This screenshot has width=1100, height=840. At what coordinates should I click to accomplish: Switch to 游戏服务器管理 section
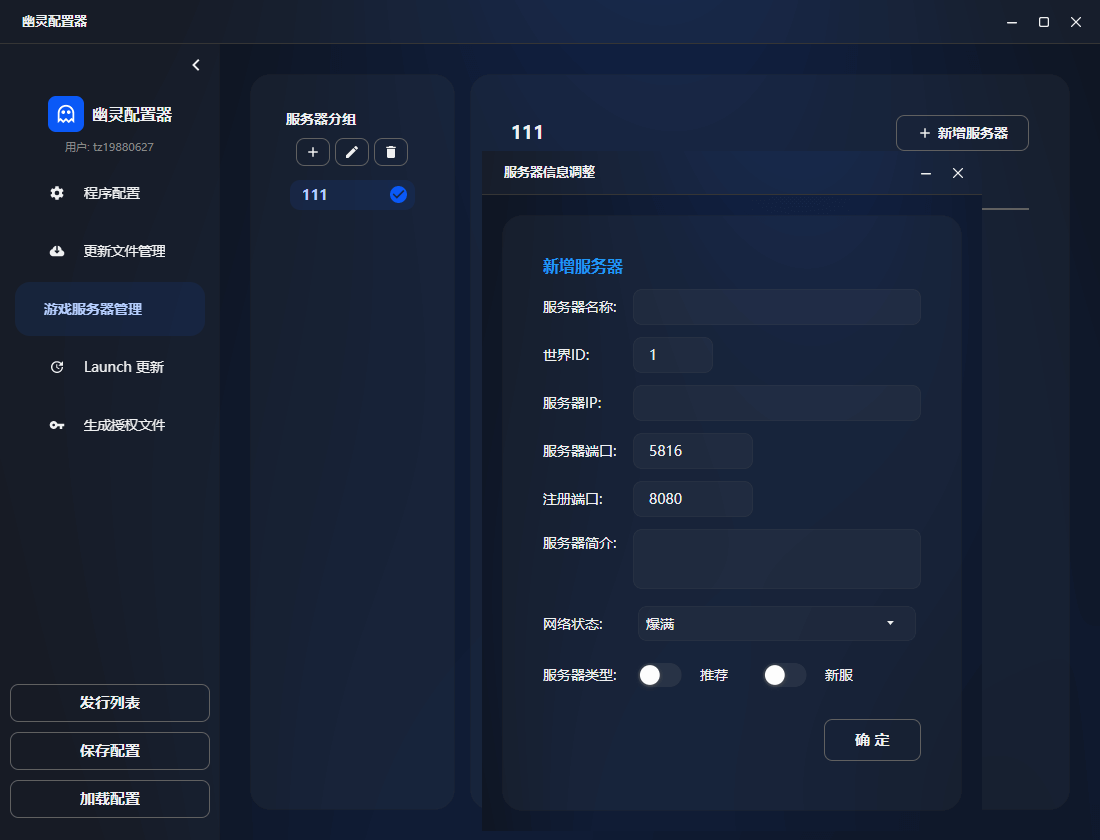click(109, 308)
